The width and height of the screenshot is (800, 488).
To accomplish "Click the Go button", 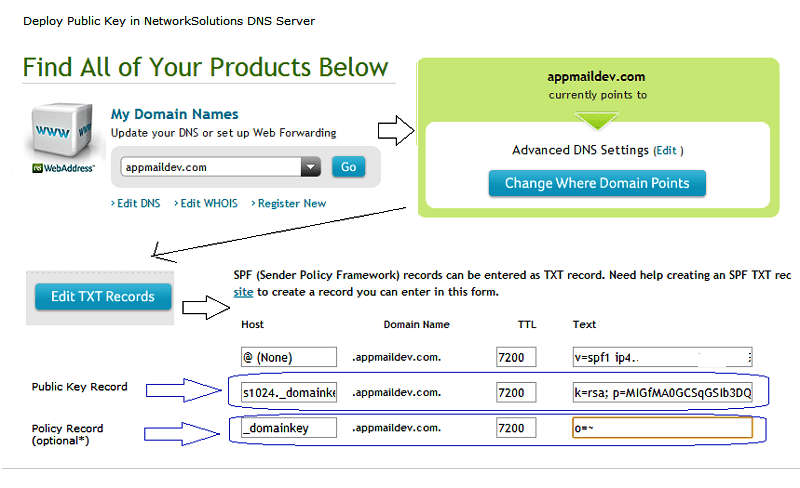I will tap(348, 167).
